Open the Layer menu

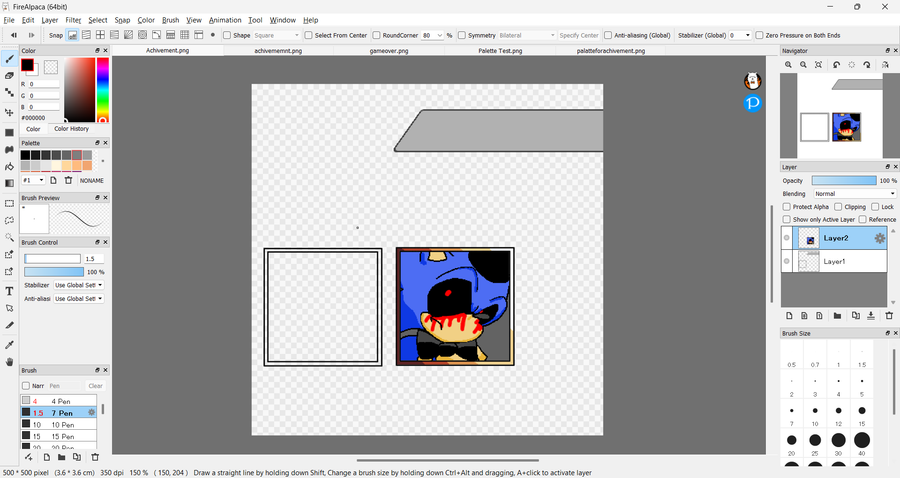pyautogui.click(x=49, y=20)
